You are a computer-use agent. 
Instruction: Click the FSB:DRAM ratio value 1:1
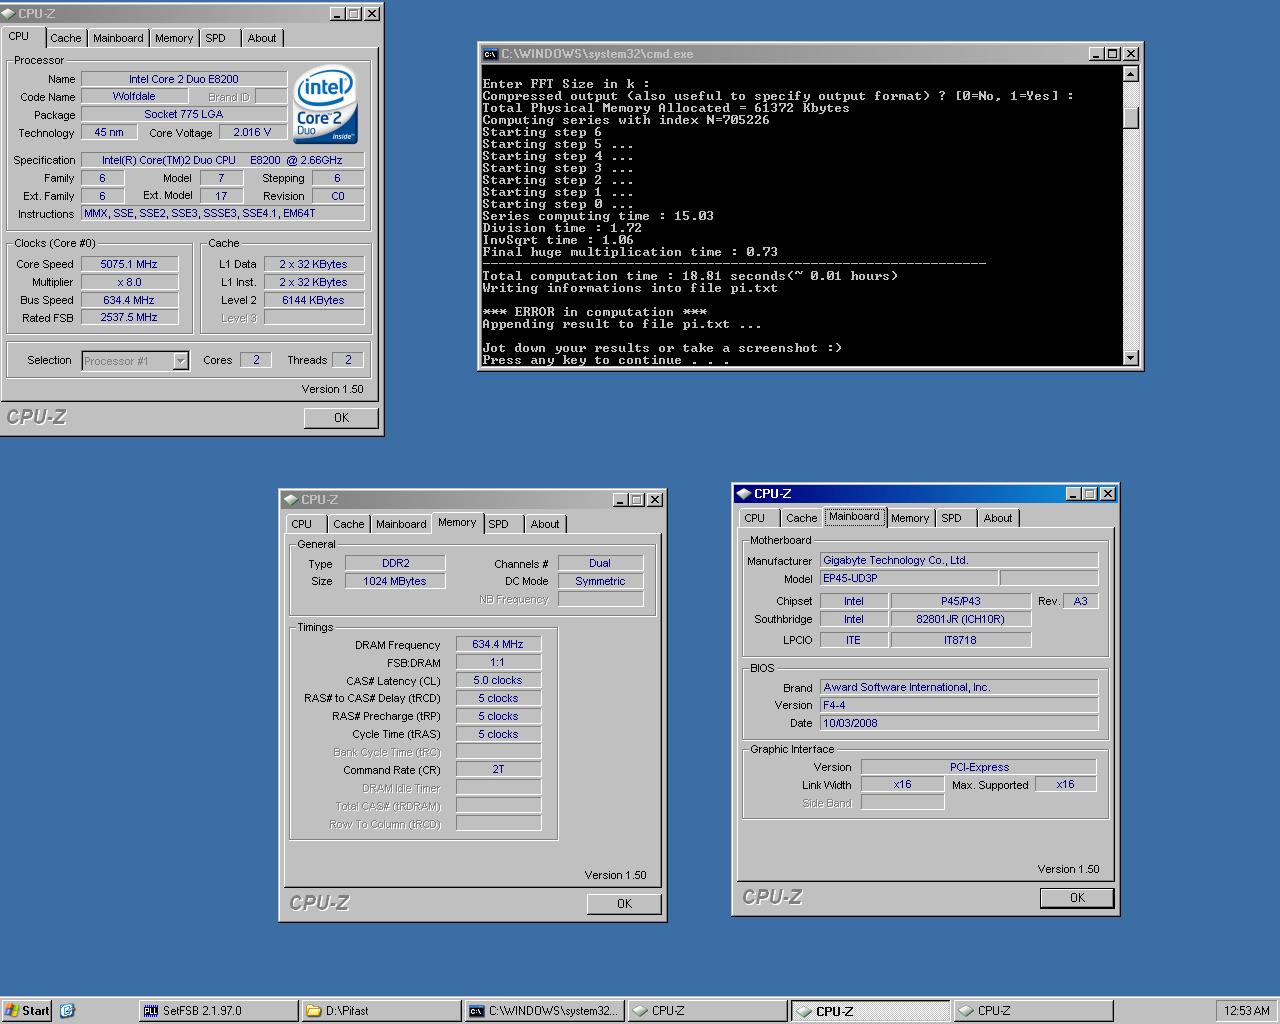tap(498, 662)
